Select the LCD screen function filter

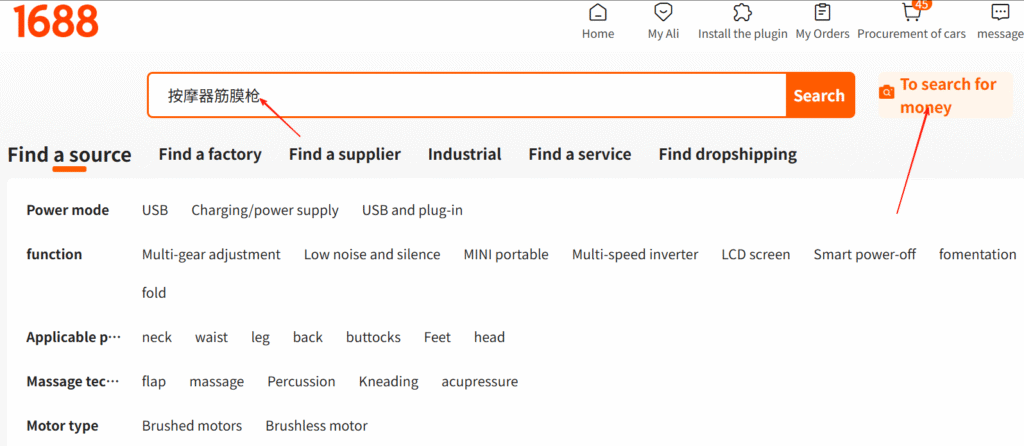click(x=756, y=255)
